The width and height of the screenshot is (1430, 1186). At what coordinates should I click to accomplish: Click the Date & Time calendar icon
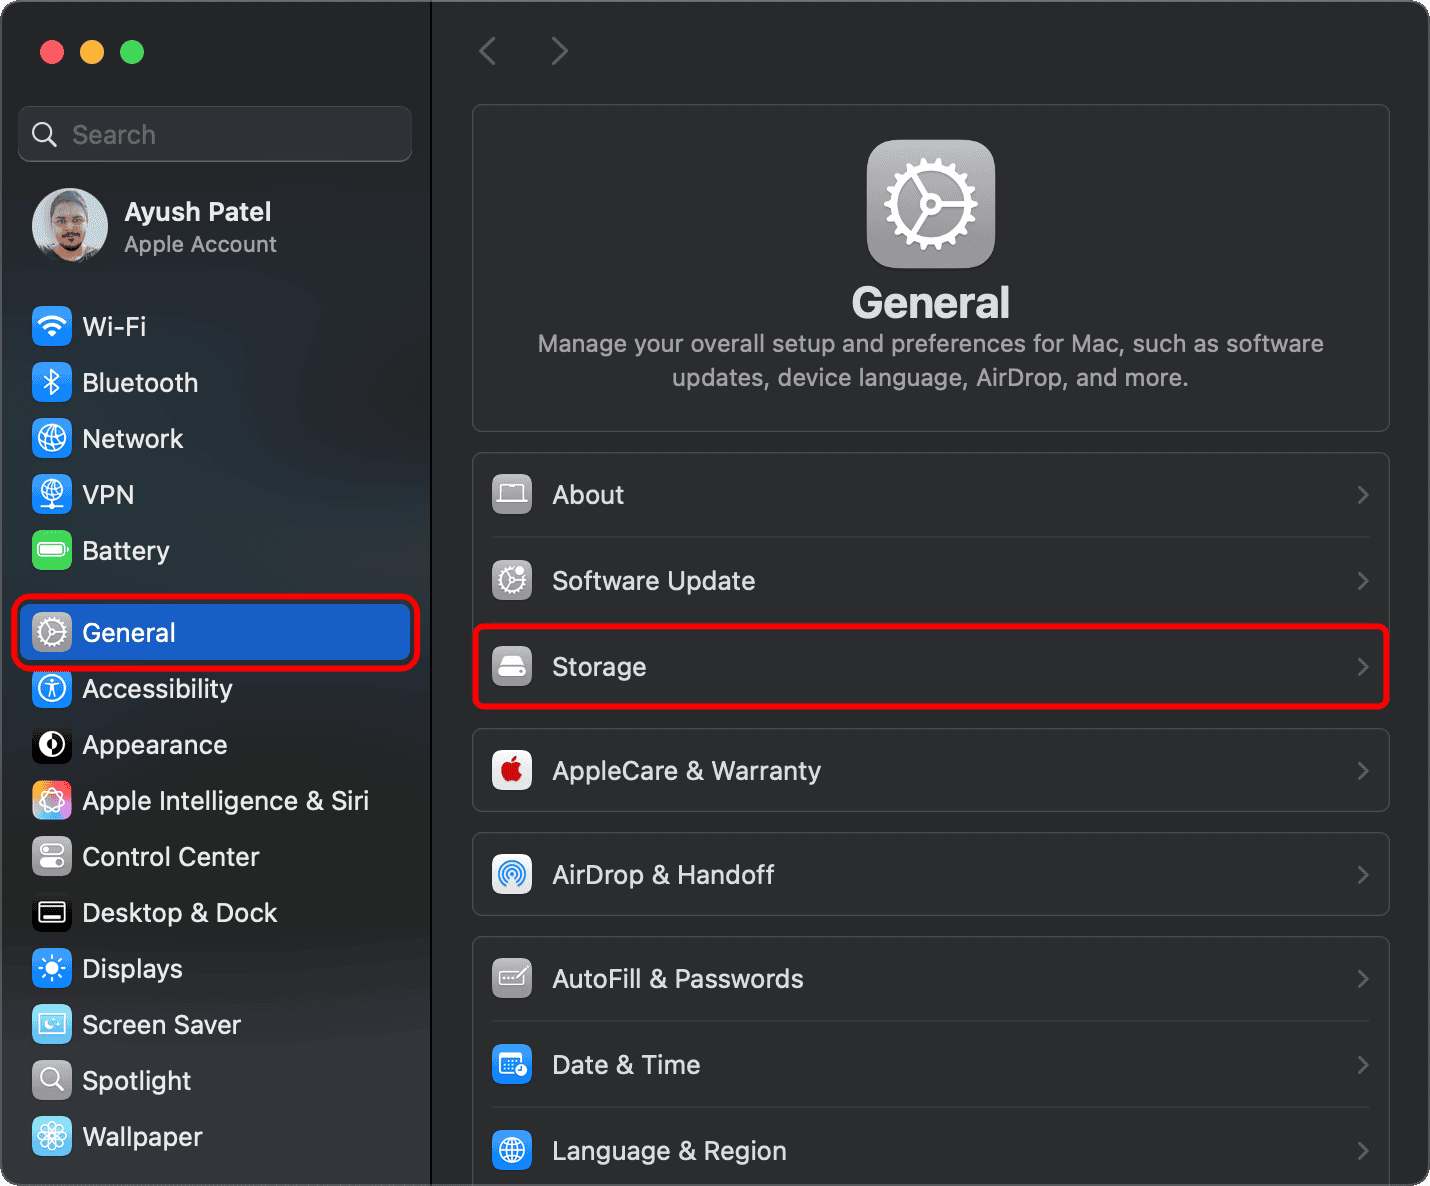tap(512, 1064)
